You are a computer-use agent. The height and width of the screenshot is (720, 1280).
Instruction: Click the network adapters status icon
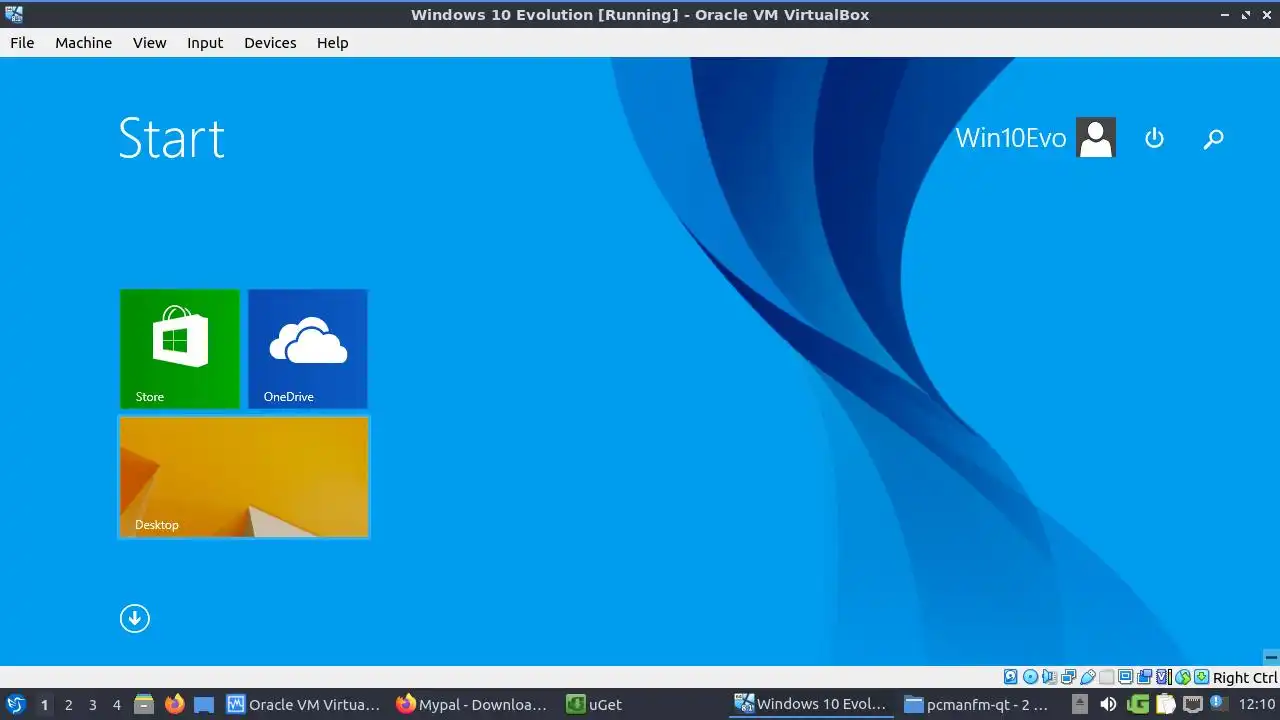tap(1069, 678)
